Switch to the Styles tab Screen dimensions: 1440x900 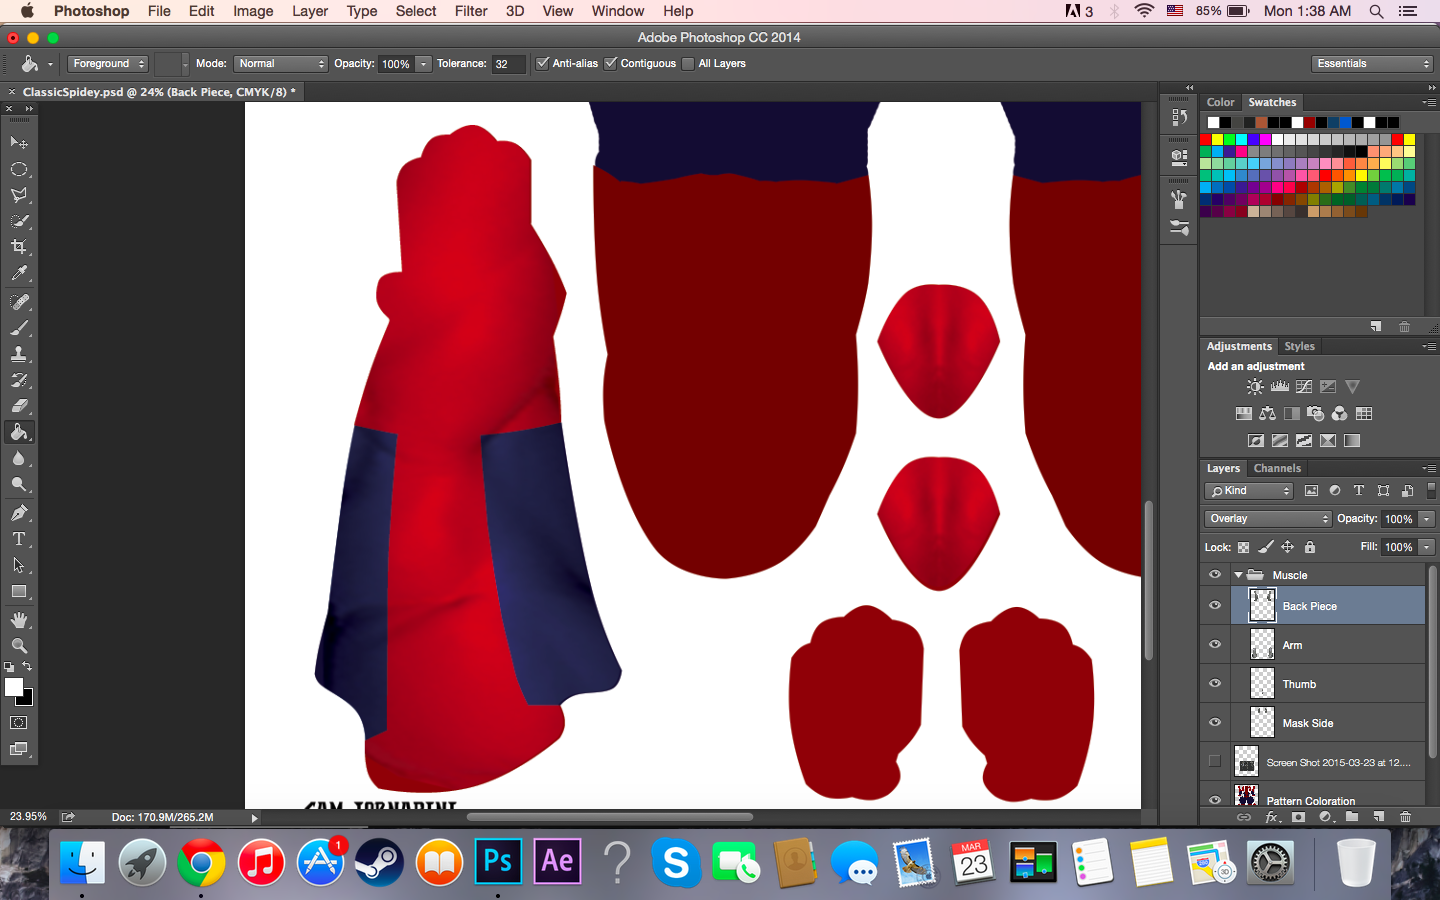tap(1299, 346)
